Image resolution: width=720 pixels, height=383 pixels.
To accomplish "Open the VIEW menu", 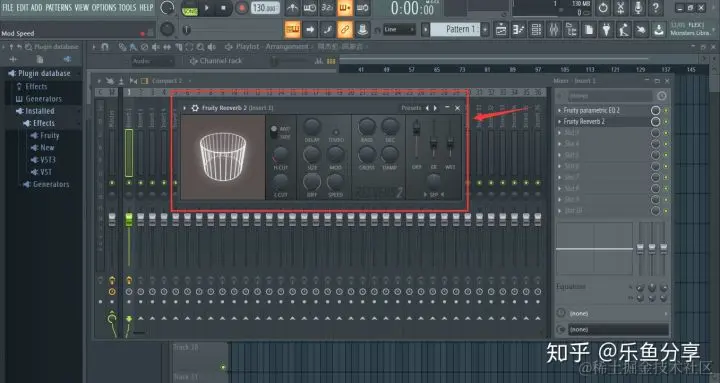I will (x=82, y=7).
